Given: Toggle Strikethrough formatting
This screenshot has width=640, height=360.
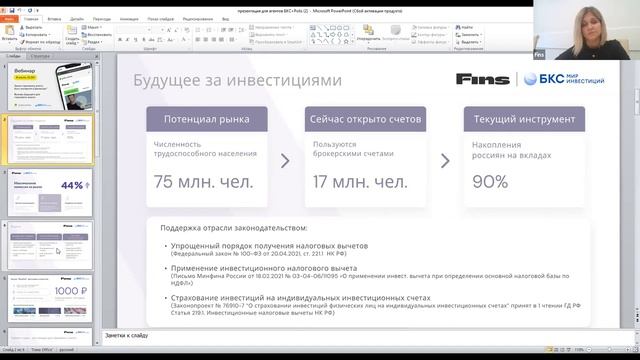Looking at the screenshot, I should [151, 40].
